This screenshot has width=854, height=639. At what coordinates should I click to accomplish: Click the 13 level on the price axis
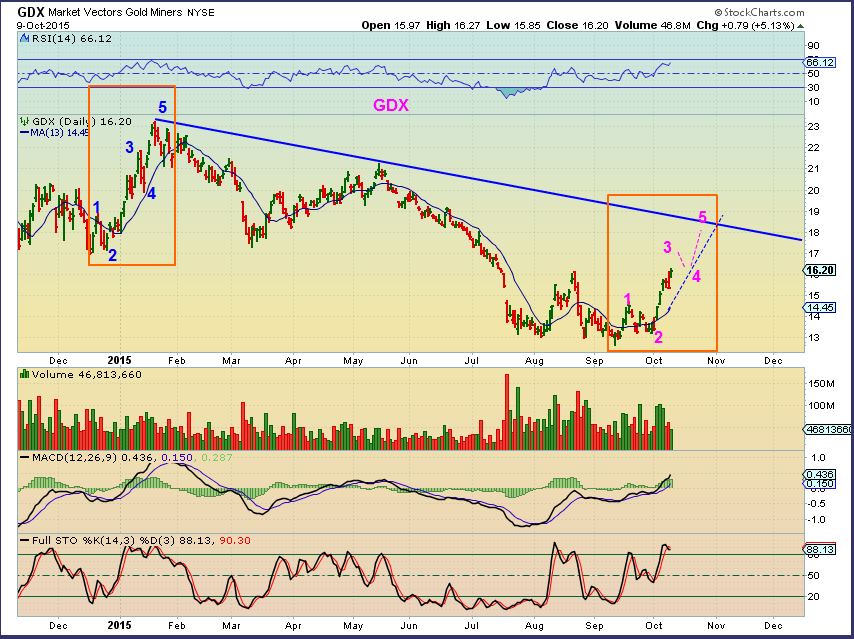pyautogui.click(x=814, y=338)
